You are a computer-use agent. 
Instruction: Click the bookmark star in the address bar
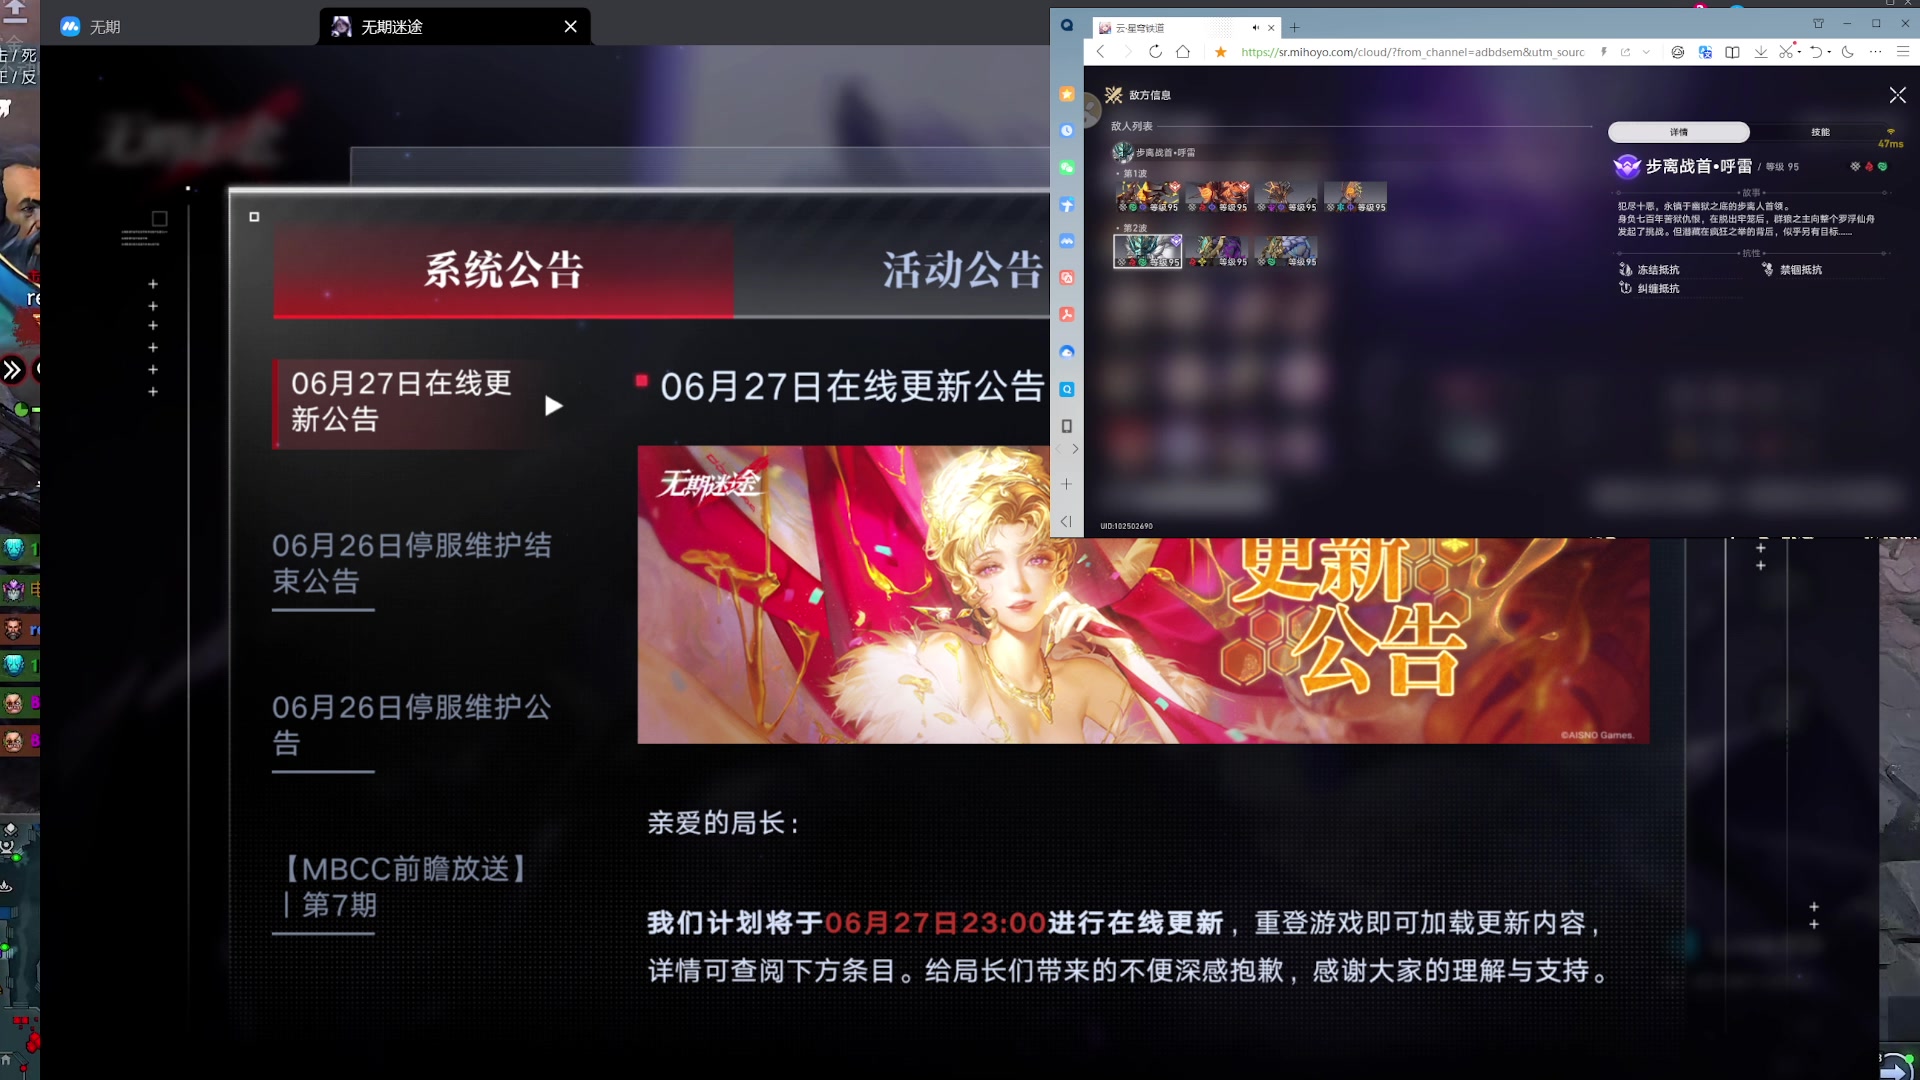(x=1220, y=52)
